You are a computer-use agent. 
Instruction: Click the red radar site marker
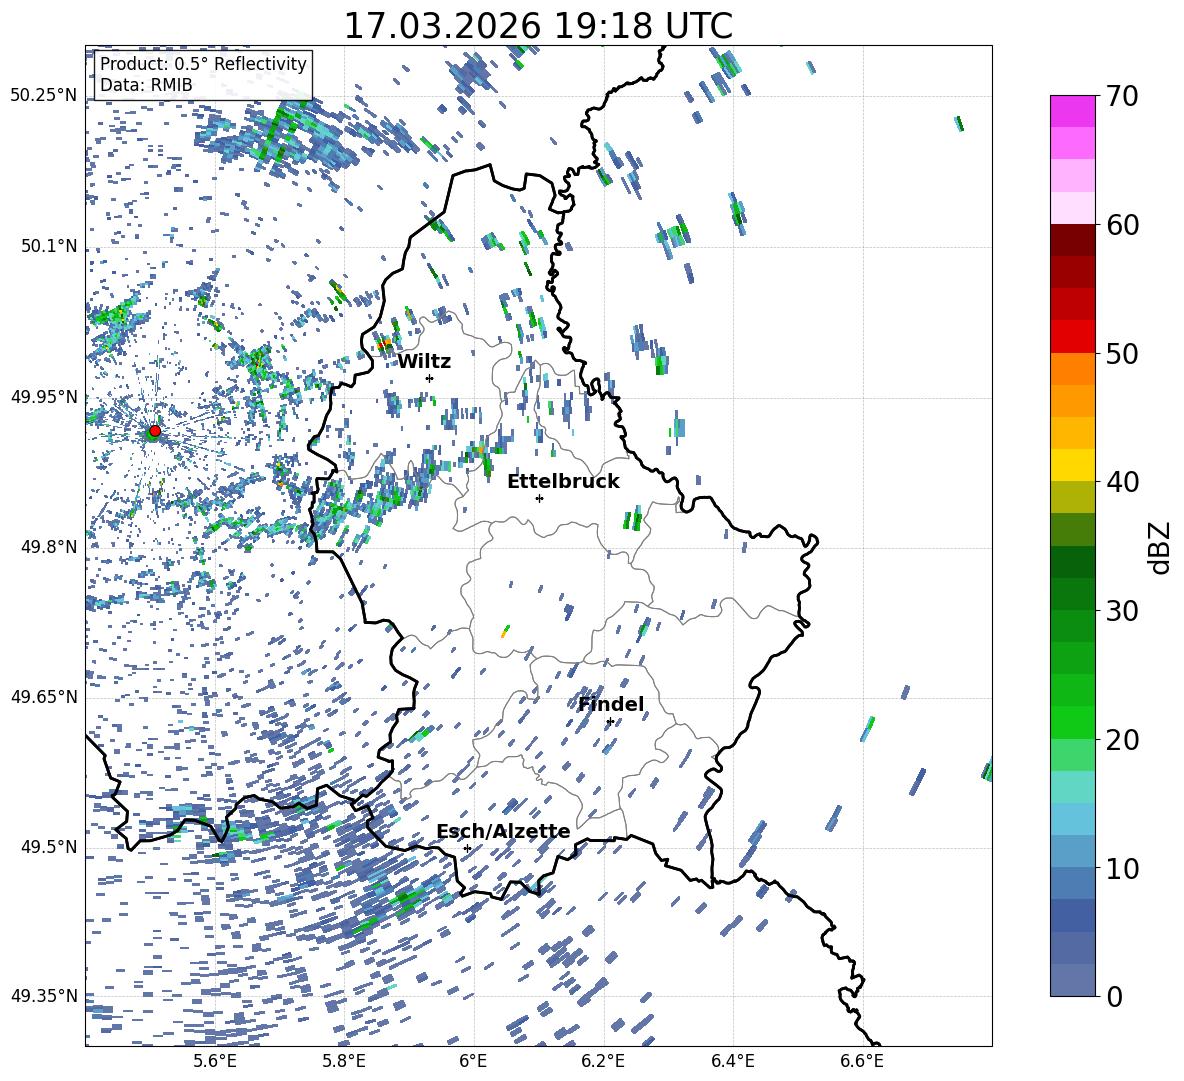(155, 430)
